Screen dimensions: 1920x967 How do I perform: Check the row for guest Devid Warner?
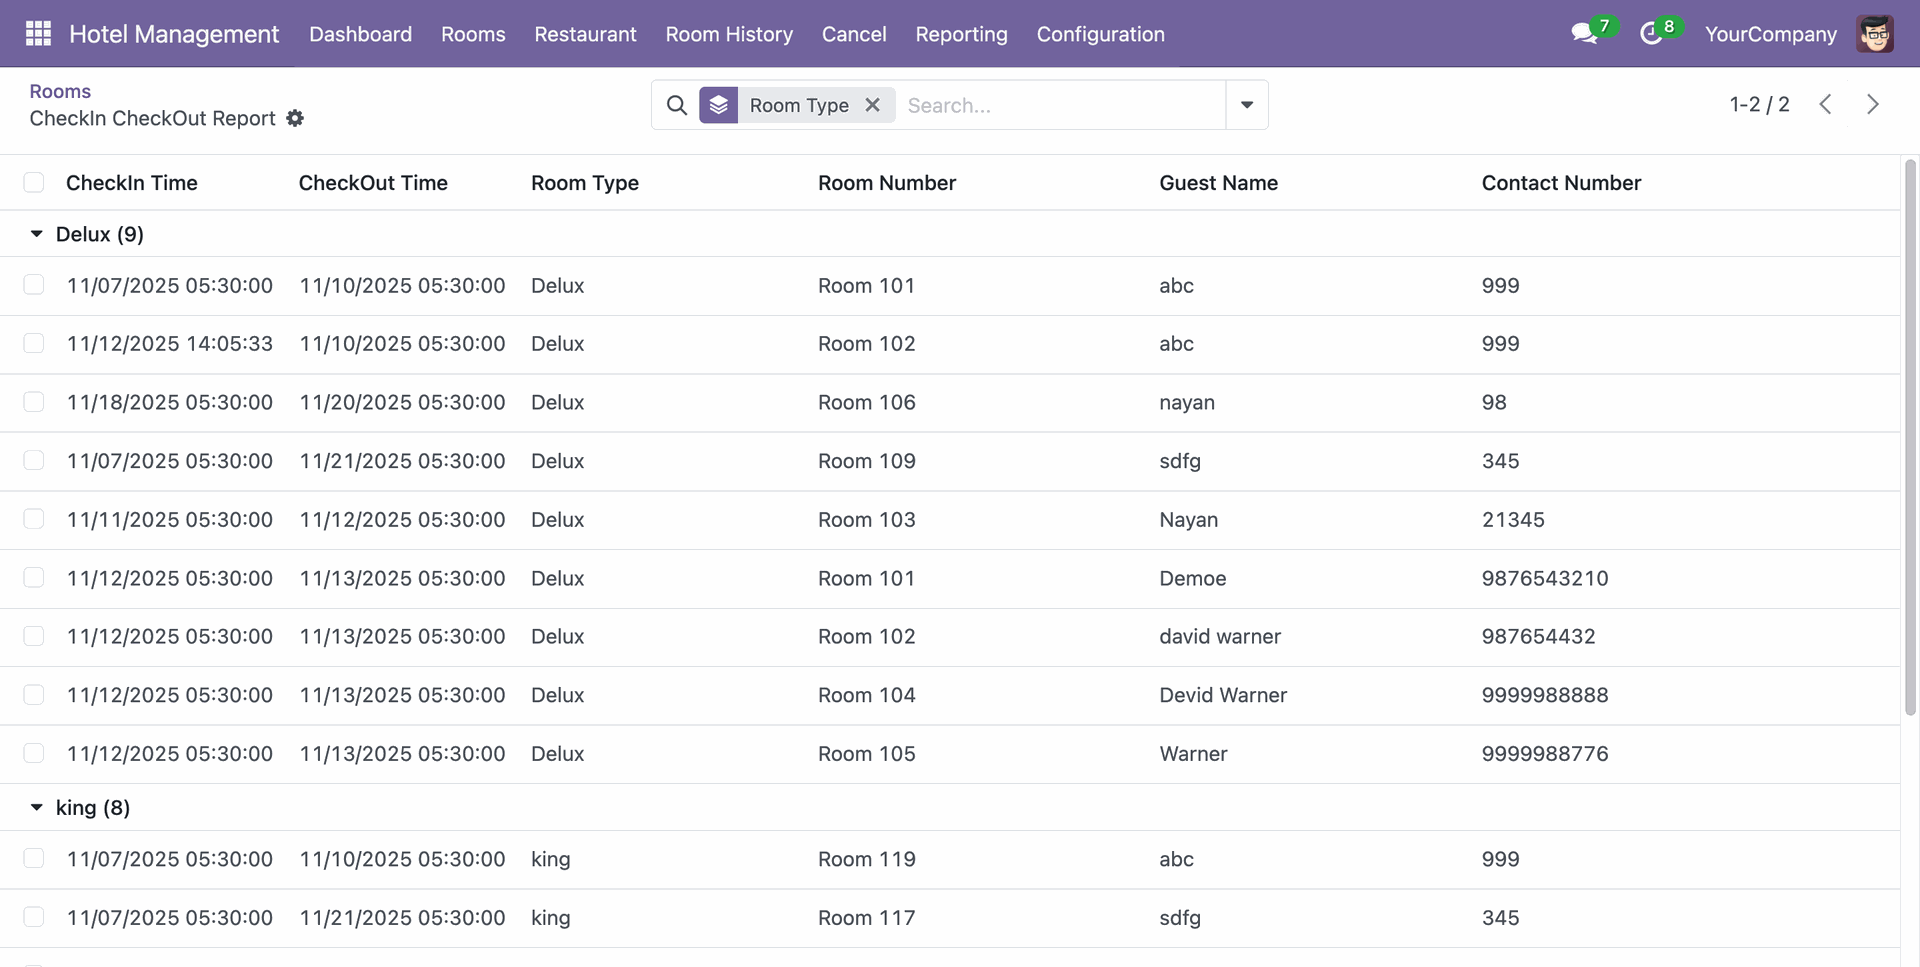pyautogui.click(x=34, y=695)
